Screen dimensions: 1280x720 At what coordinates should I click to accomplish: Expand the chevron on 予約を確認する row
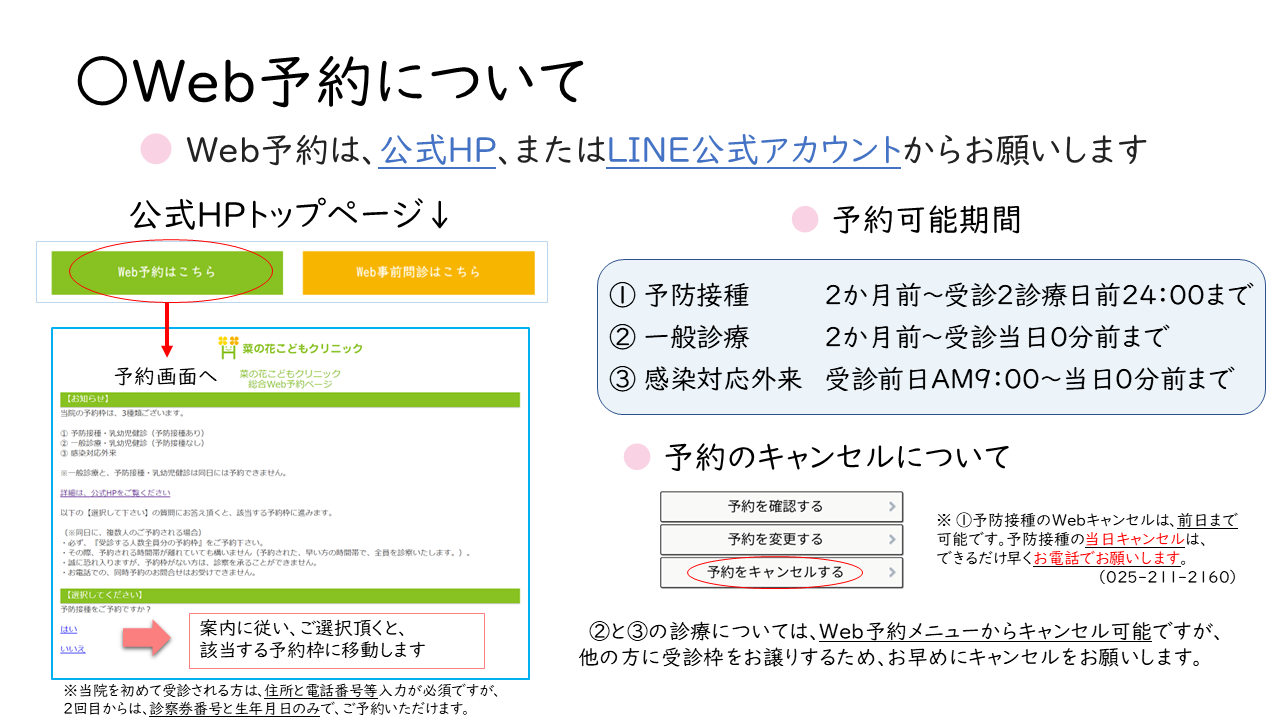pos(892,507)
